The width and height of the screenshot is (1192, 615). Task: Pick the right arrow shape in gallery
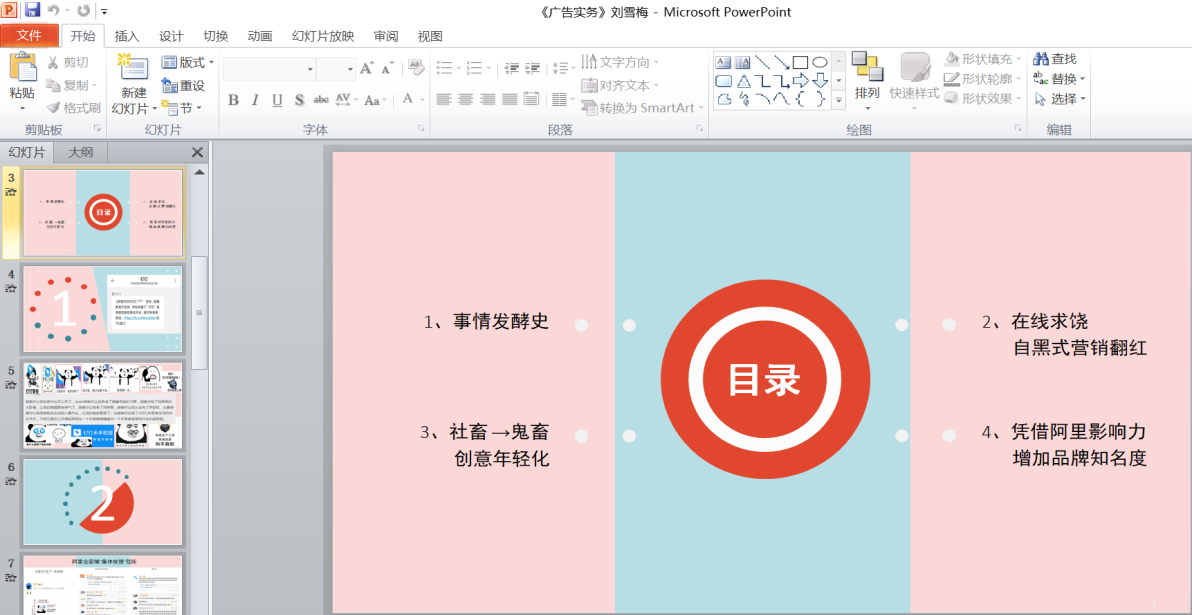tap(800, 80)
